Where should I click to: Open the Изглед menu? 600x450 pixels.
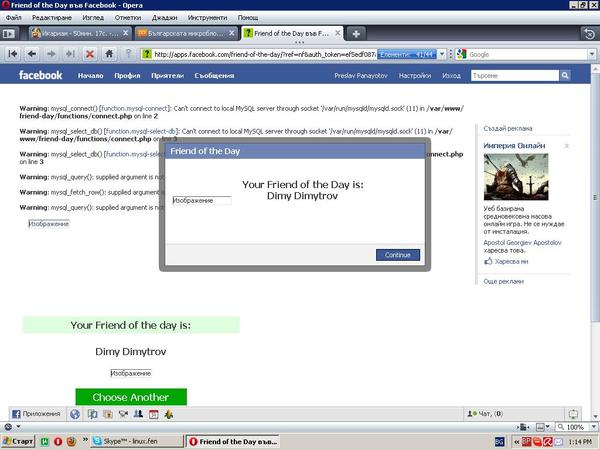coord(93,18)
